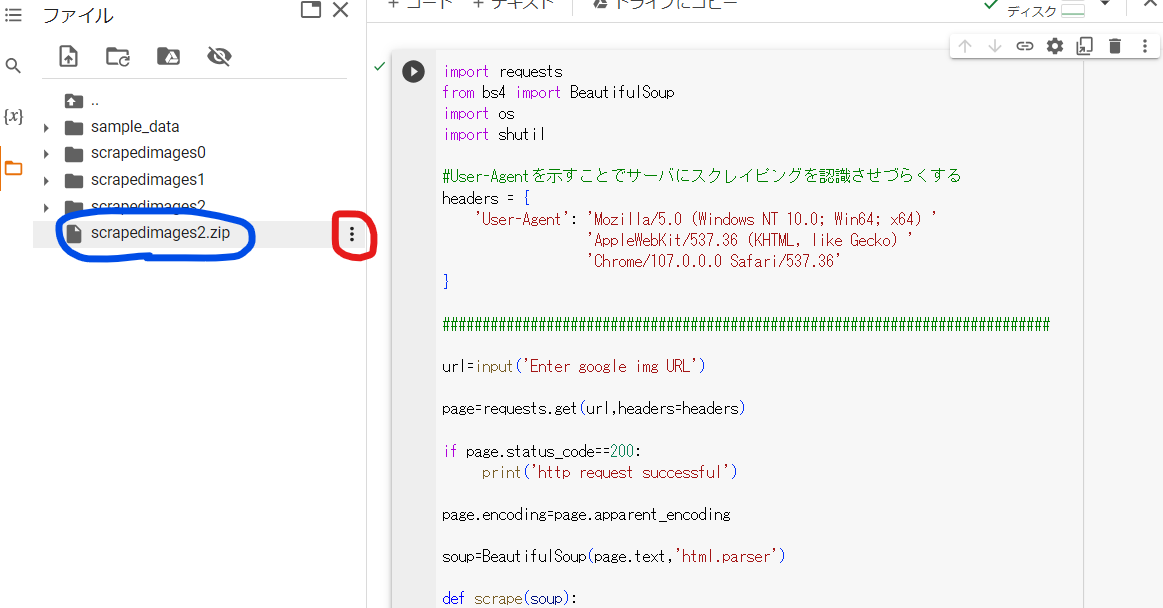This screenshot has height=608, width=1163.
Task: Expand the scrapedimages0 folder arrow
Action: (x=46, y=154)
